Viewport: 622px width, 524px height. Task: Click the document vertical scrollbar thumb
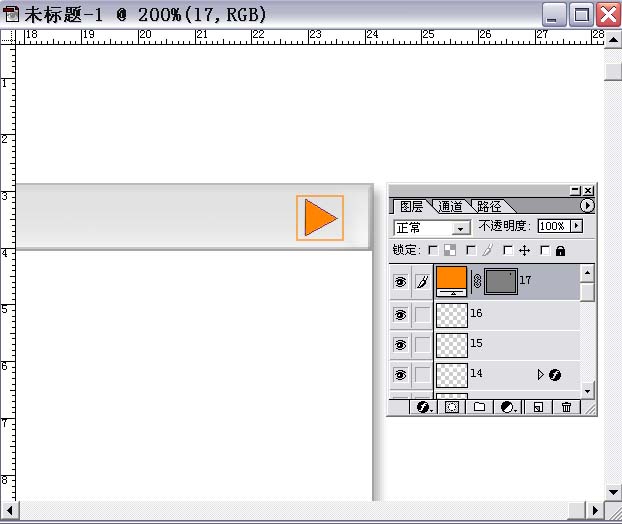click(x=613, y=71)
